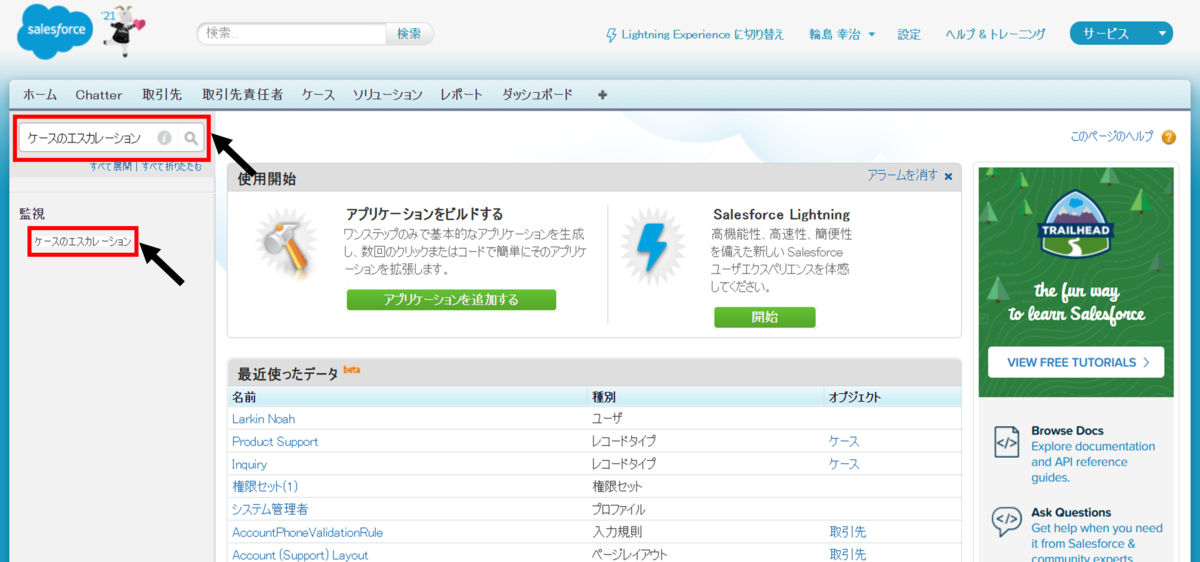The width and height of the screenshot is (1200, 562).
Task: Open the plus tab for all tabs
Action: pos(602,95)
